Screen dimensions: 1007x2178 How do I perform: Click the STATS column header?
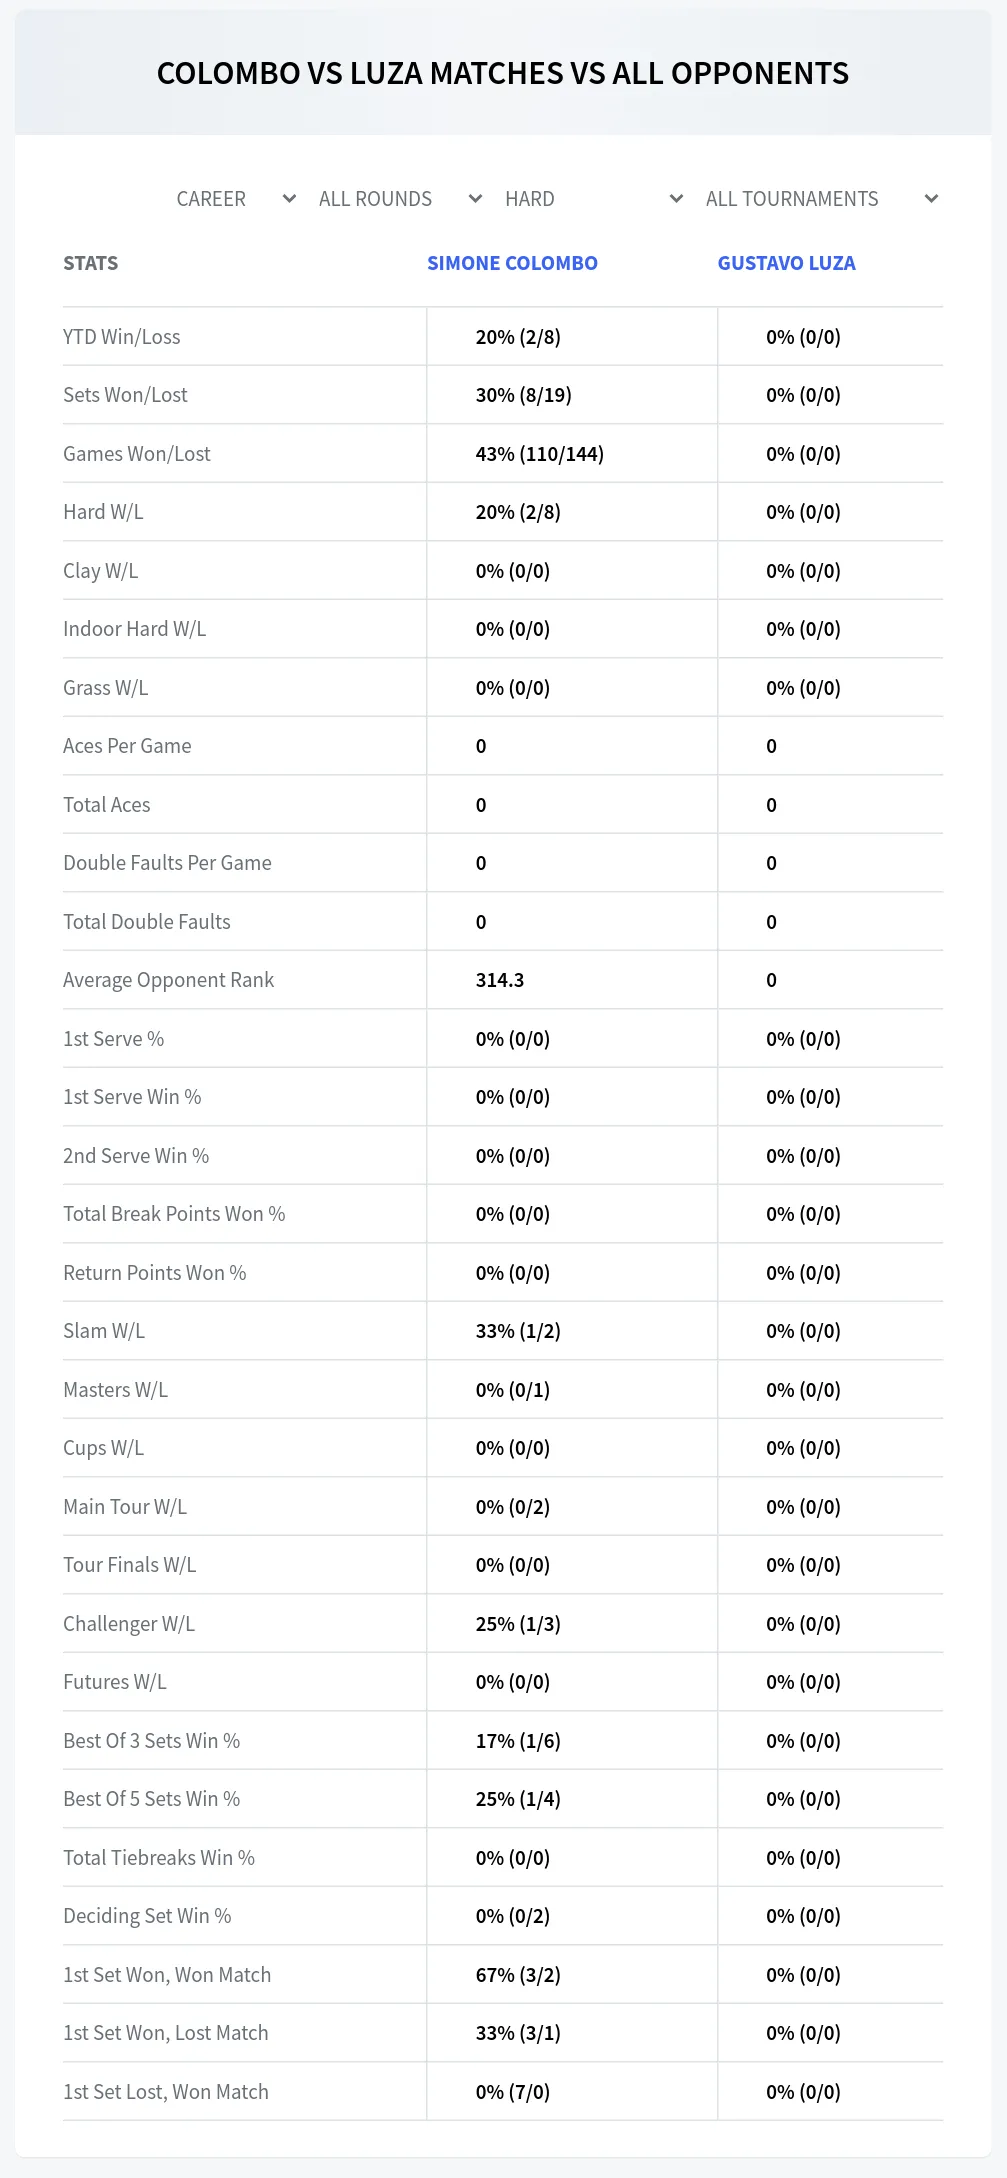tap(90, 263)
